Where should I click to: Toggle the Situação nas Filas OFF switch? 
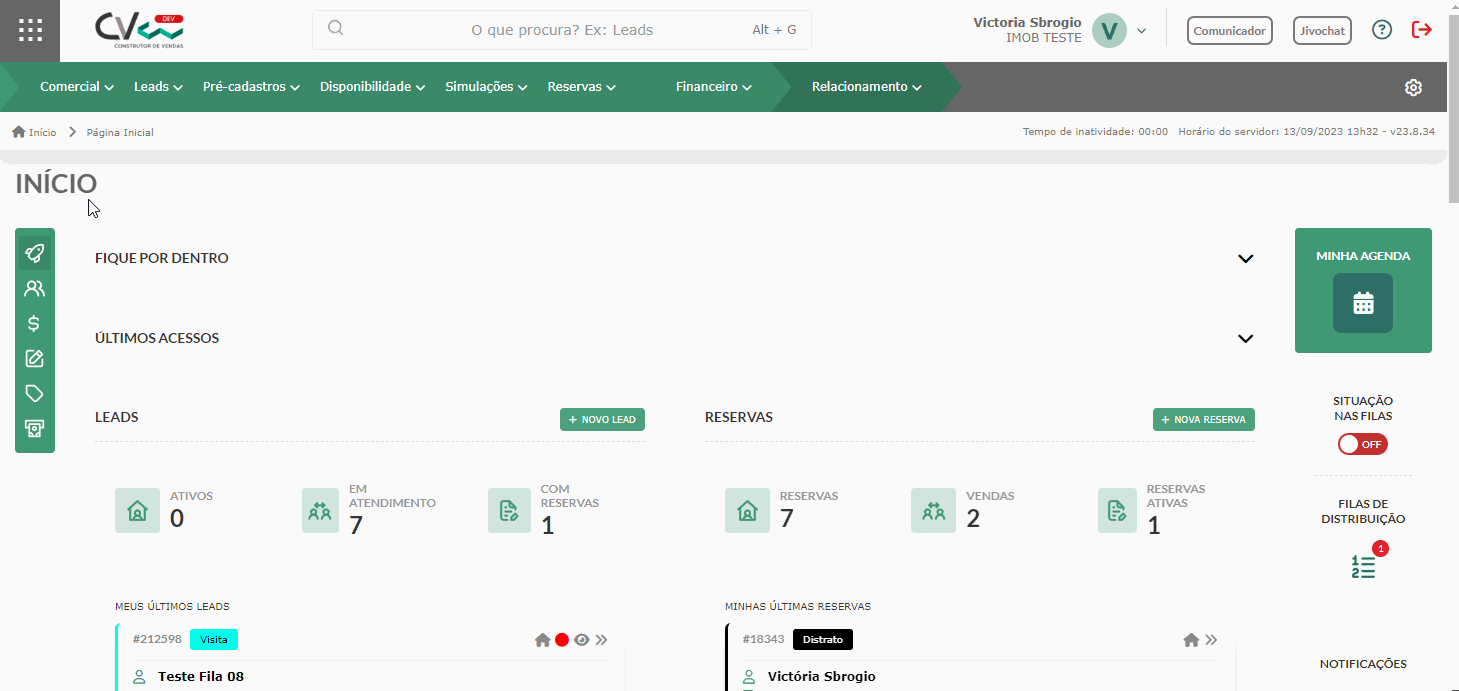(1363, 444)
